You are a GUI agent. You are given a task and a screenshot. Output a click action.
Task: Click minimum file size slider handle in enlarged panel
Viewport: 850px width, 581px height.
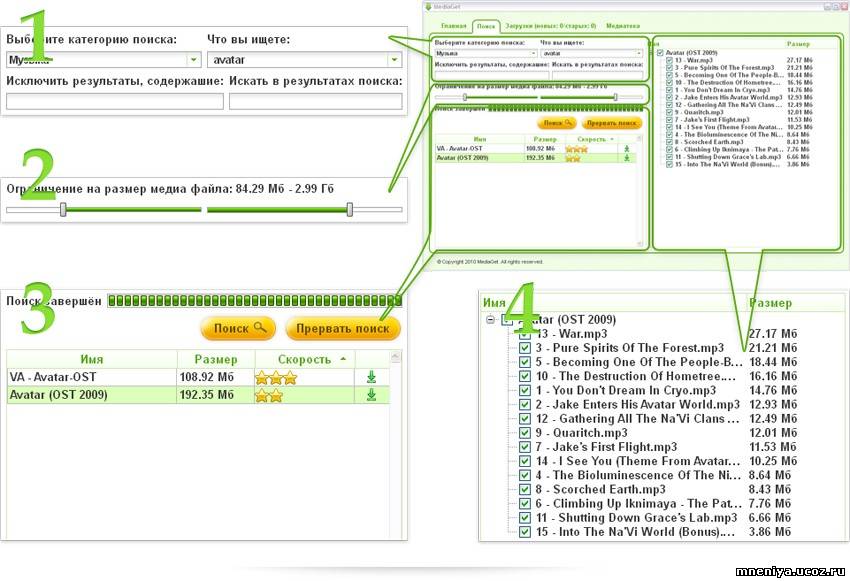pos(63,210)
